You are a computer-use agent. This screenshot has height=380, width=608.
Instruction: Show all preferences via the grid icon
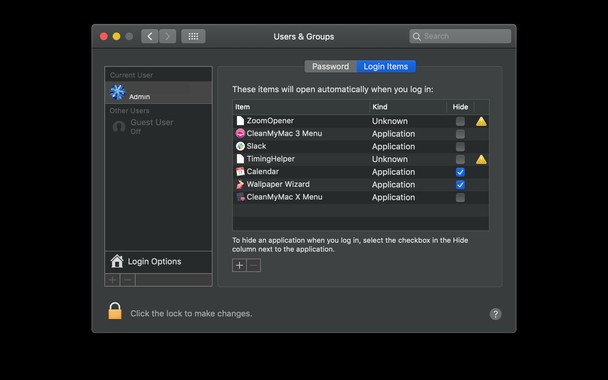(x=193, y=36)
